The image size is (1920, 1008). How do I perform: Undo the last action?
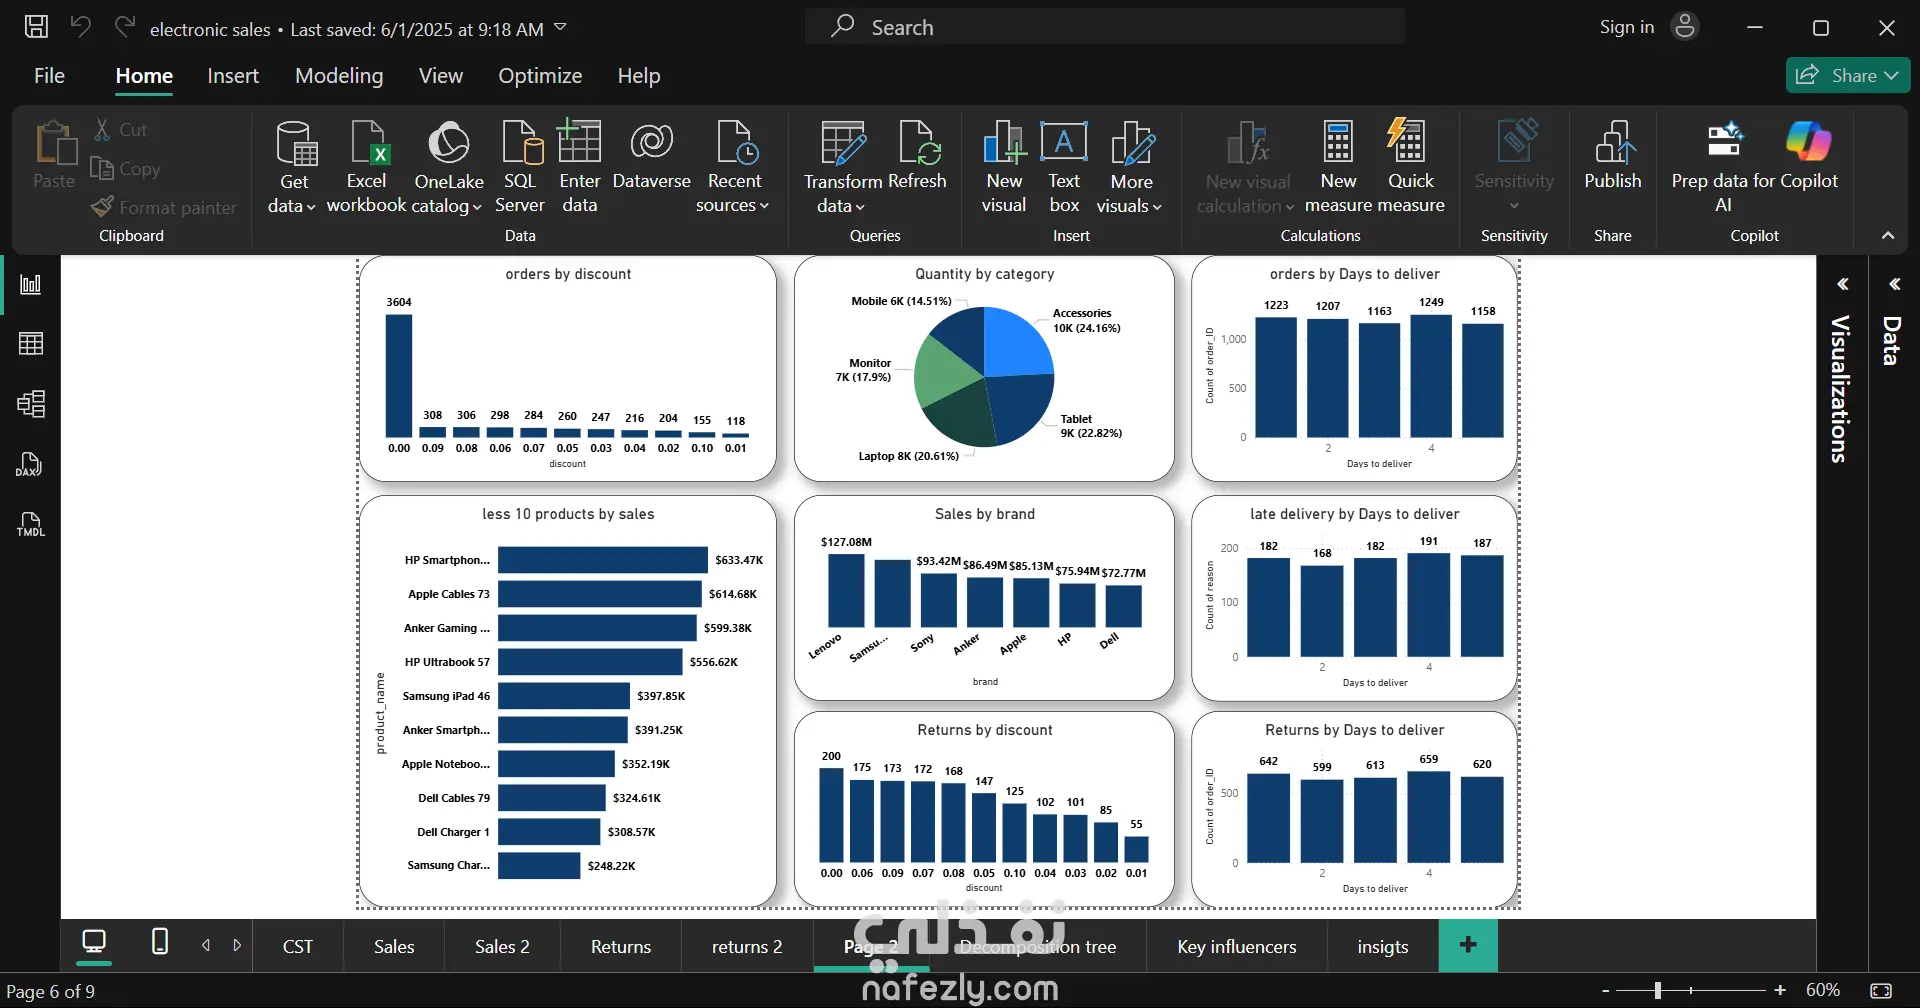click(x=80, y=27)
